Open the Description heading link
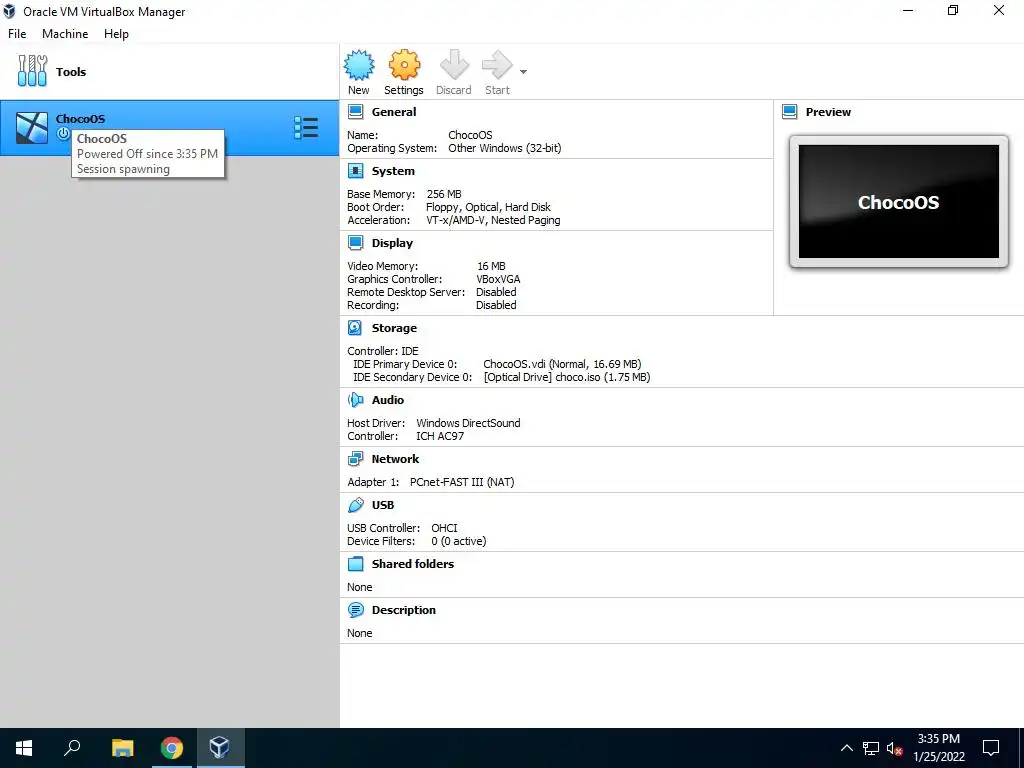Screen dimensions: 1024x768 [404, 610]
